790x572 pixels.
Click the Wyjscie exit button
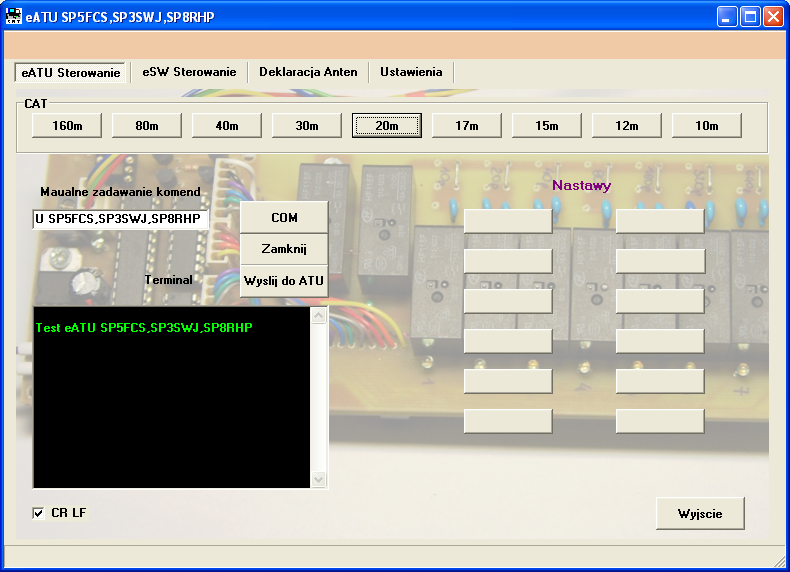coord(700,513)
